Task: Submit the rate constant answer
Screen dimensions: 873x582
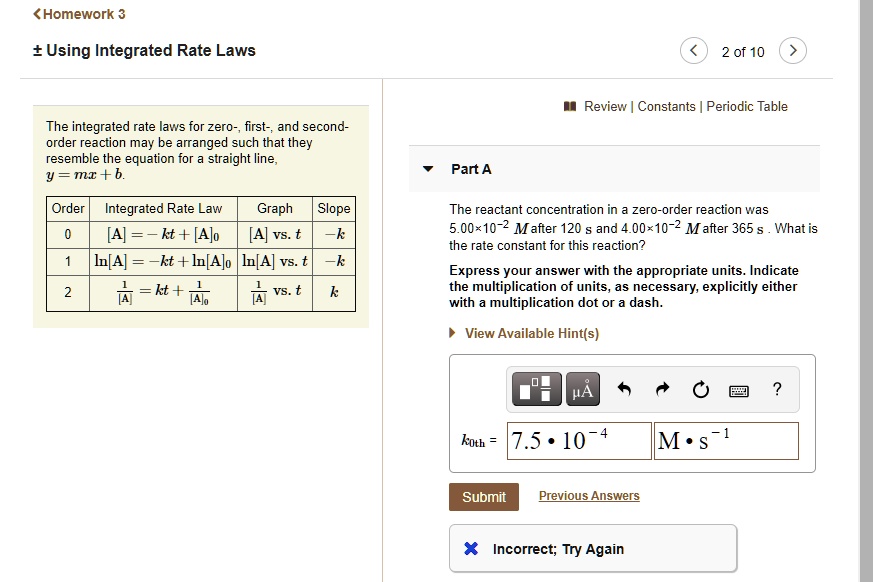Action: (x=483, y=495)
